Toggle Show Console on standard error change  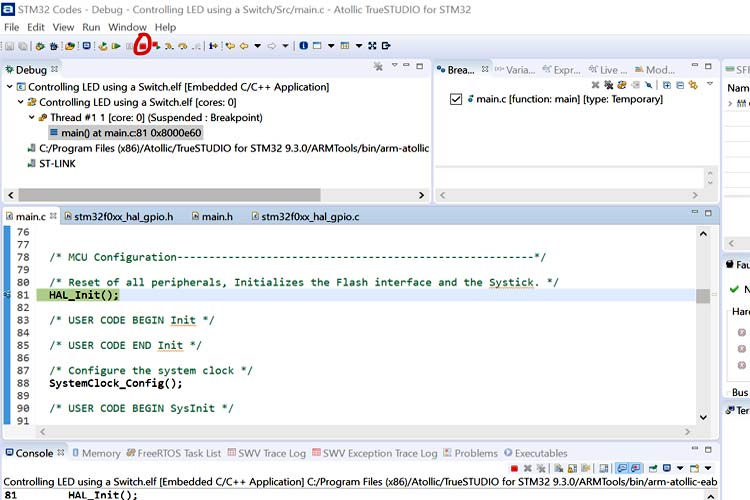pyautogui.click(x=635, y=468)
